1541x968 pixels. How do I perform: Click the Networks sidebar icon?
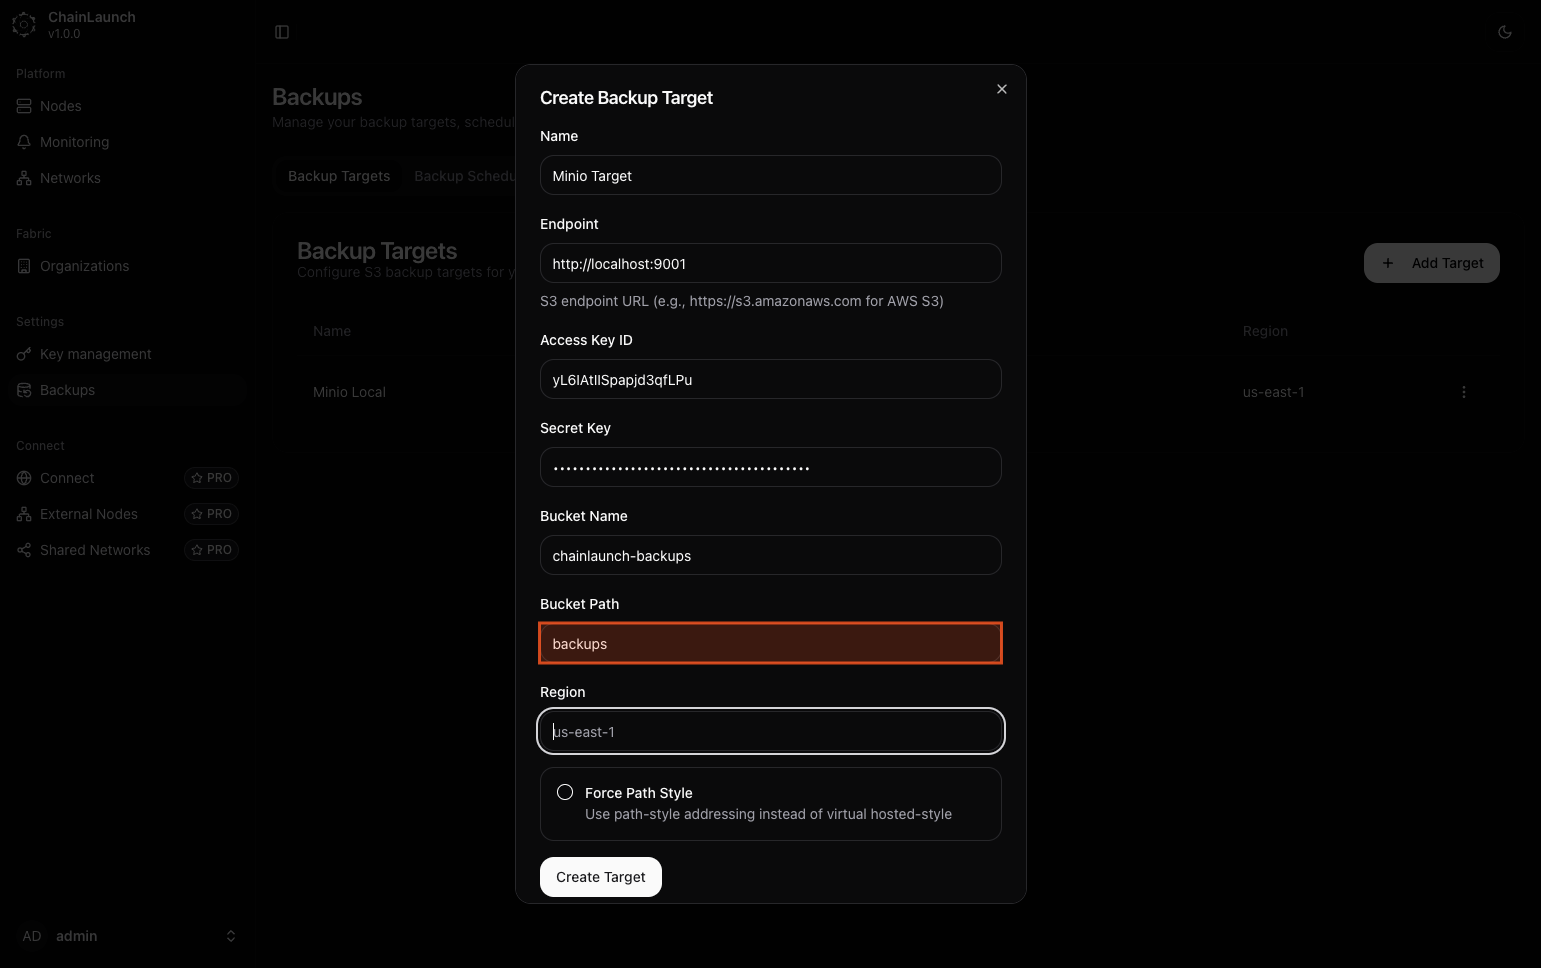click(x=24, y=178)
